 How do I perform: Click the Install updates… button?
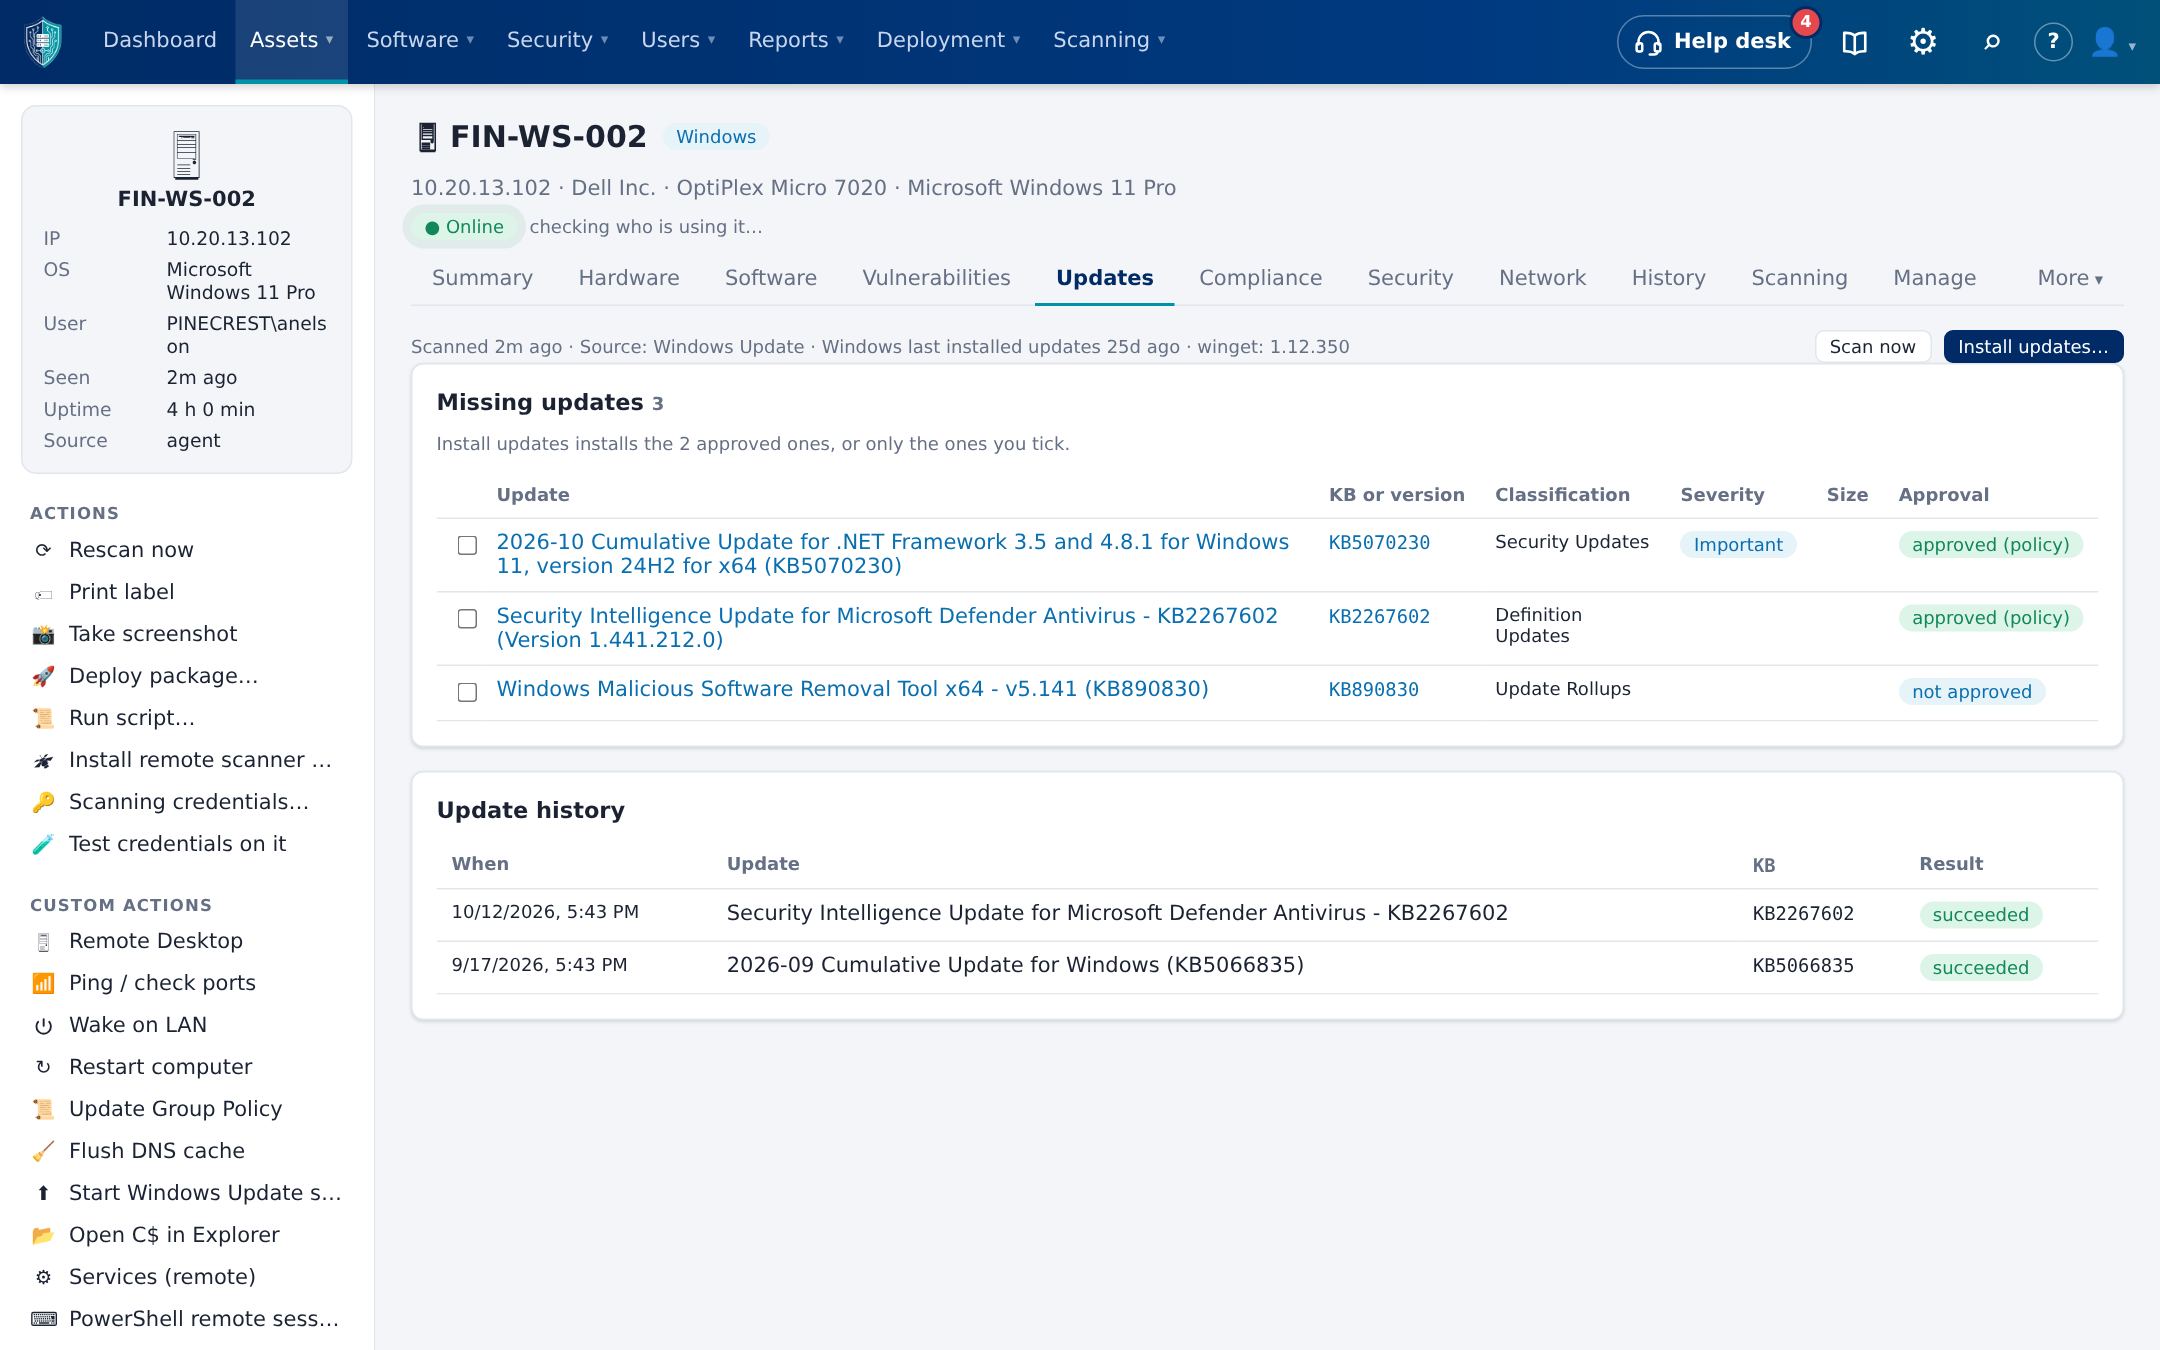click(x=2033, y=347)
